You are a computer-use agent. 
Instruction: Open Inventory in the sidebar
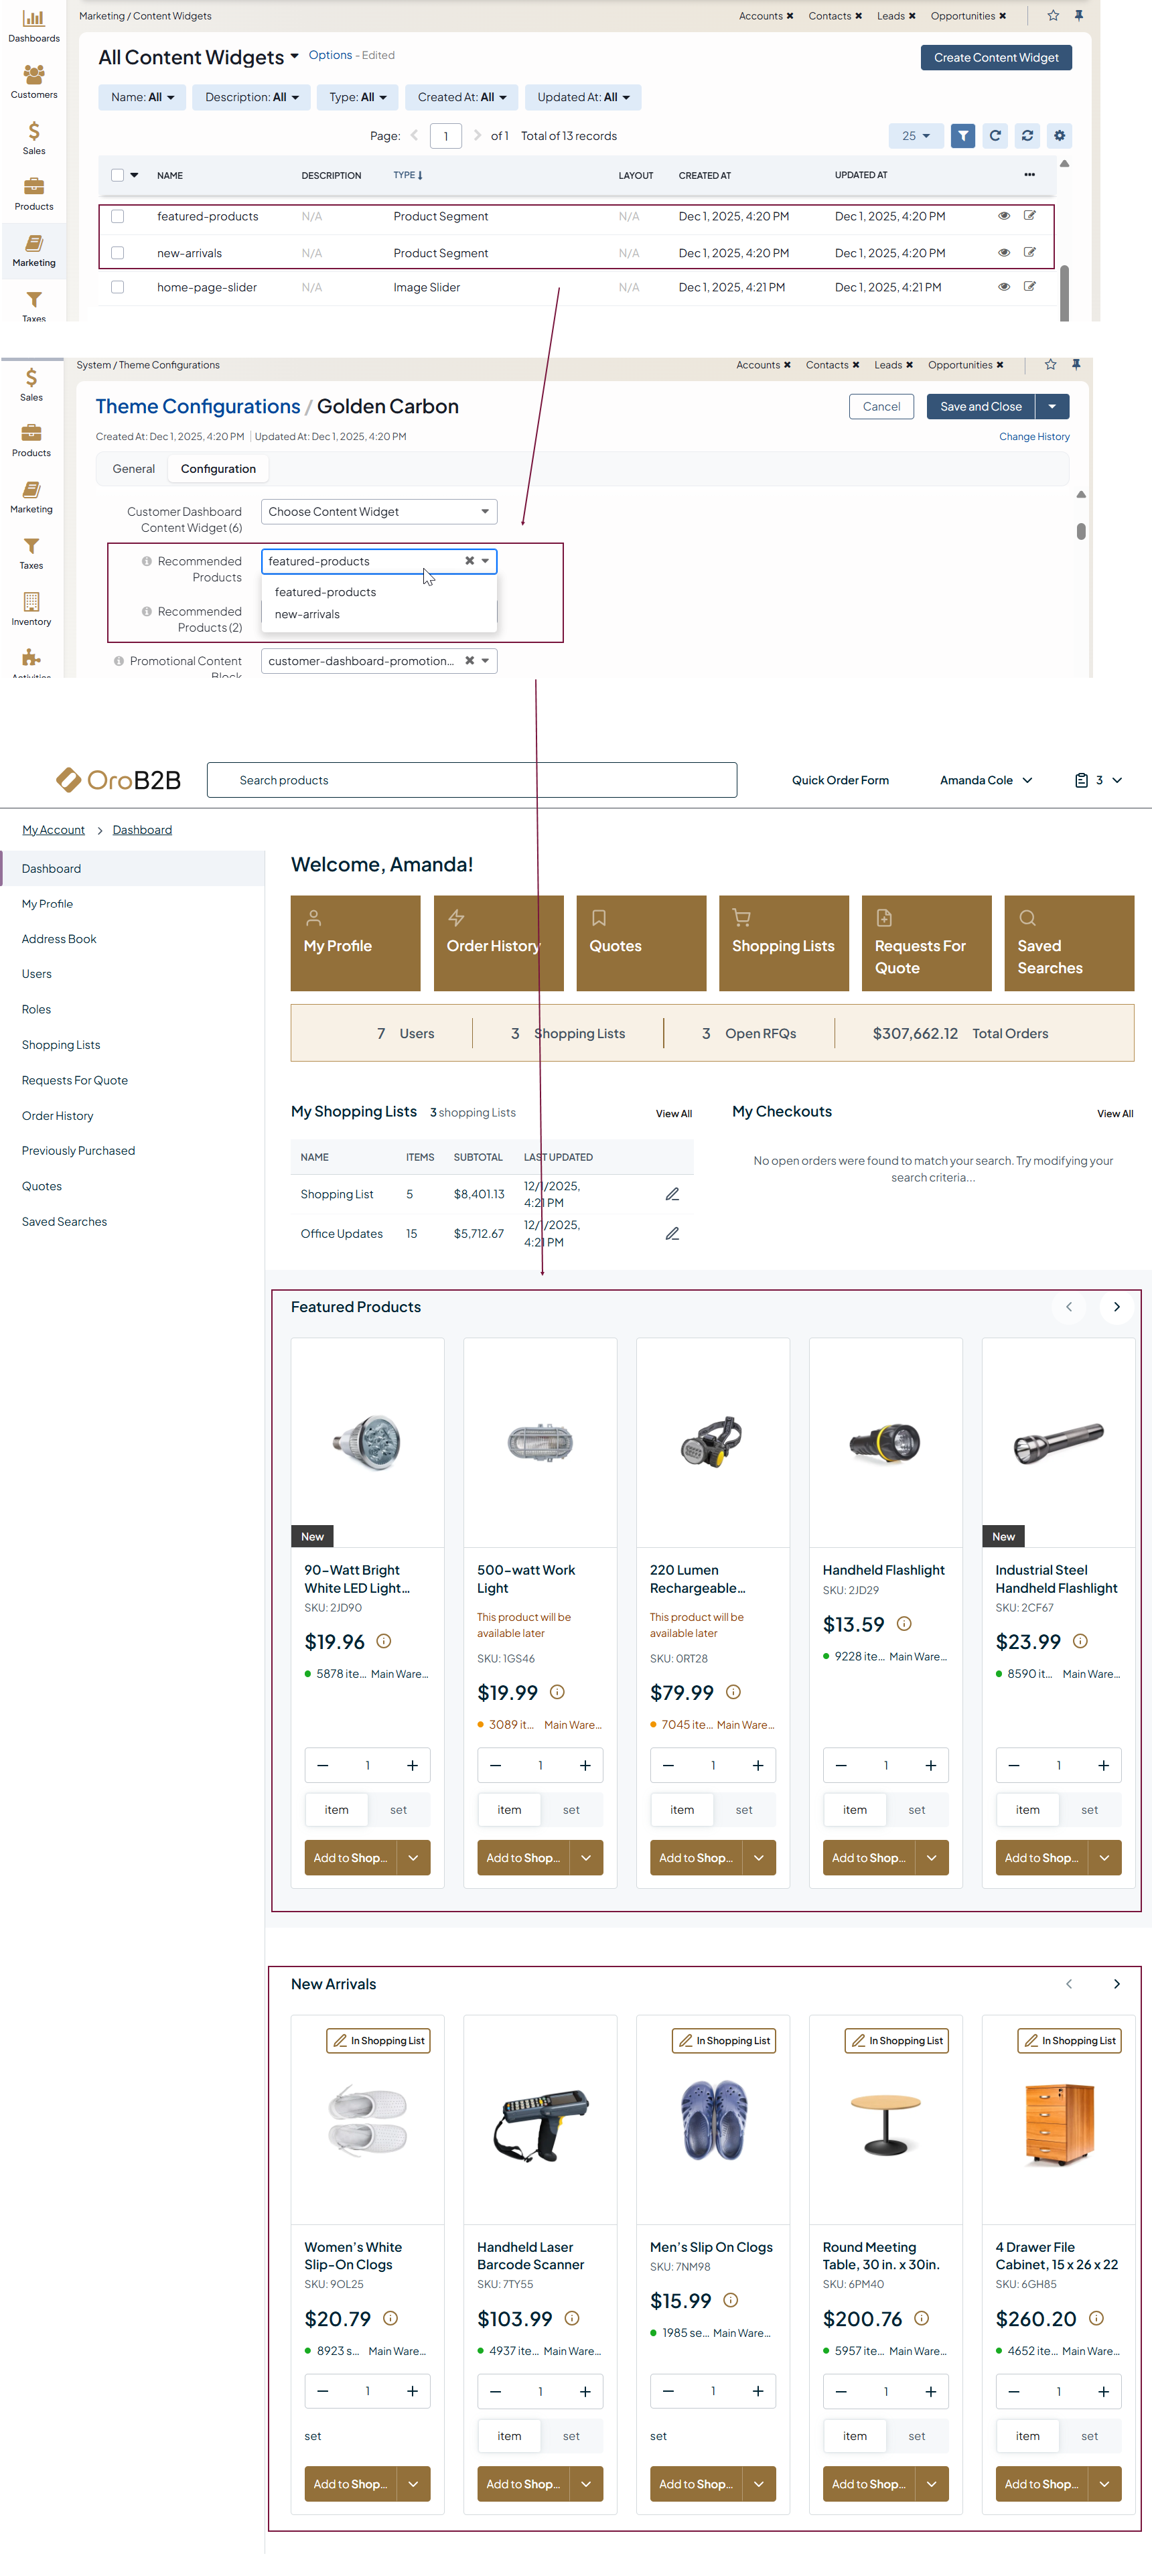31,608
